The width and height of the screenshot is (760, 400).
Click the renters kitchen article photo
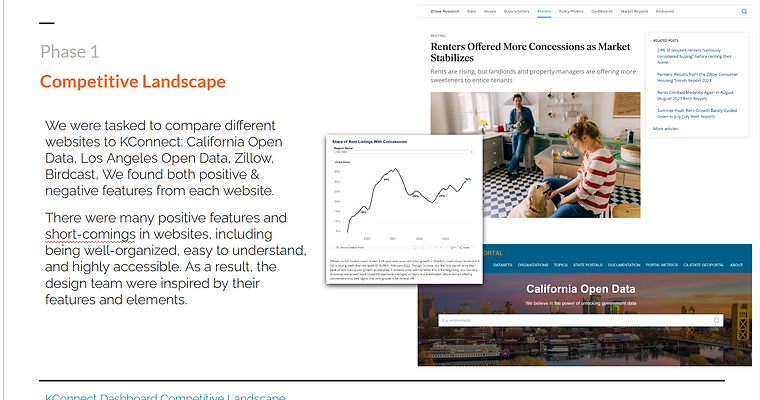point(535,155)
